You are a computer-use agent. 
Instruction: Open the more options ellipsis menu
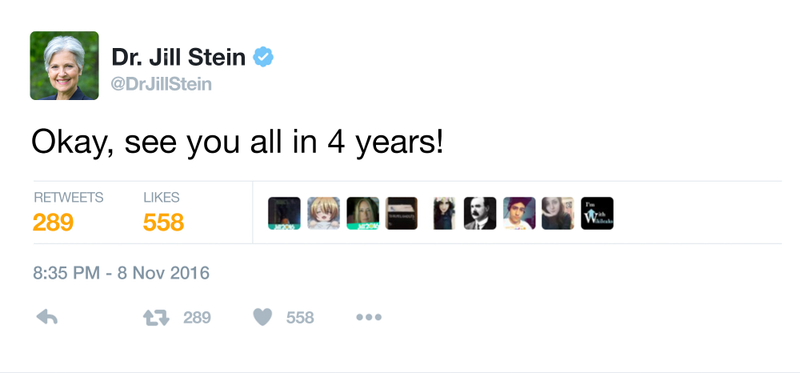pos(368,317)
